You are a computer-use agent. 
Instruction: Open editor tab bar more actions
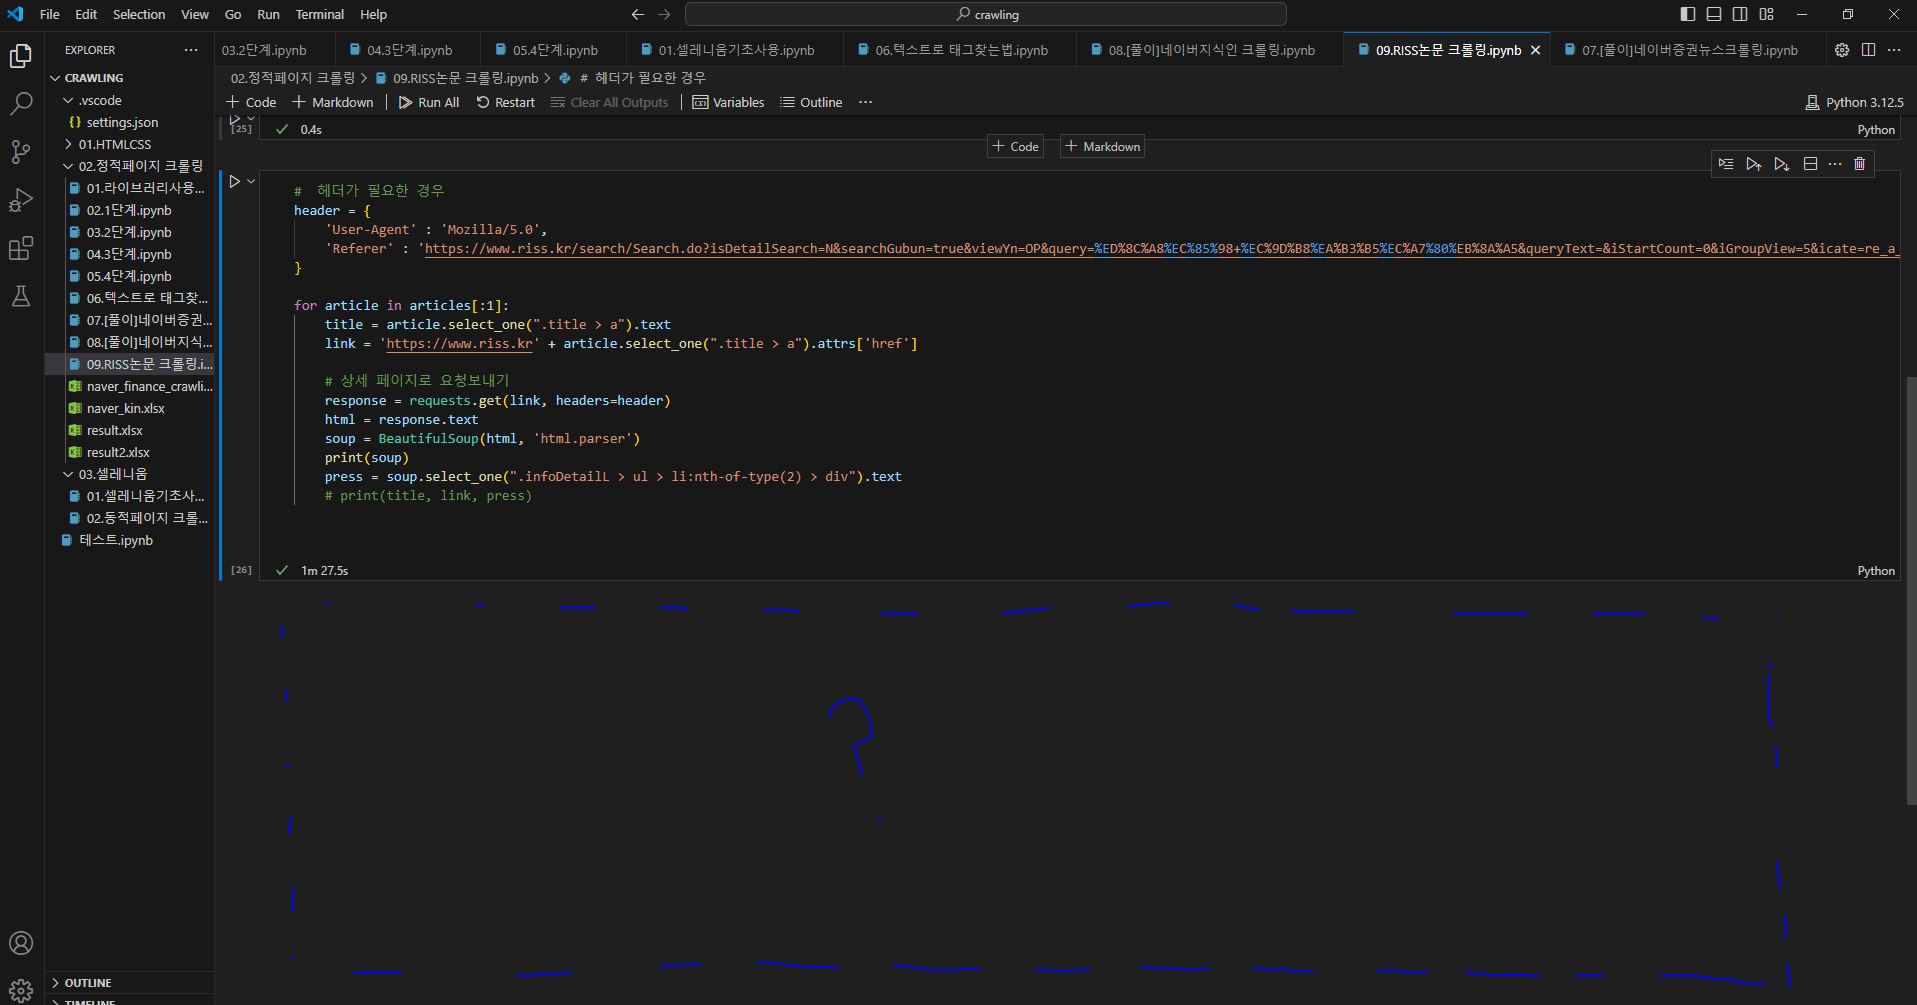1894,50
